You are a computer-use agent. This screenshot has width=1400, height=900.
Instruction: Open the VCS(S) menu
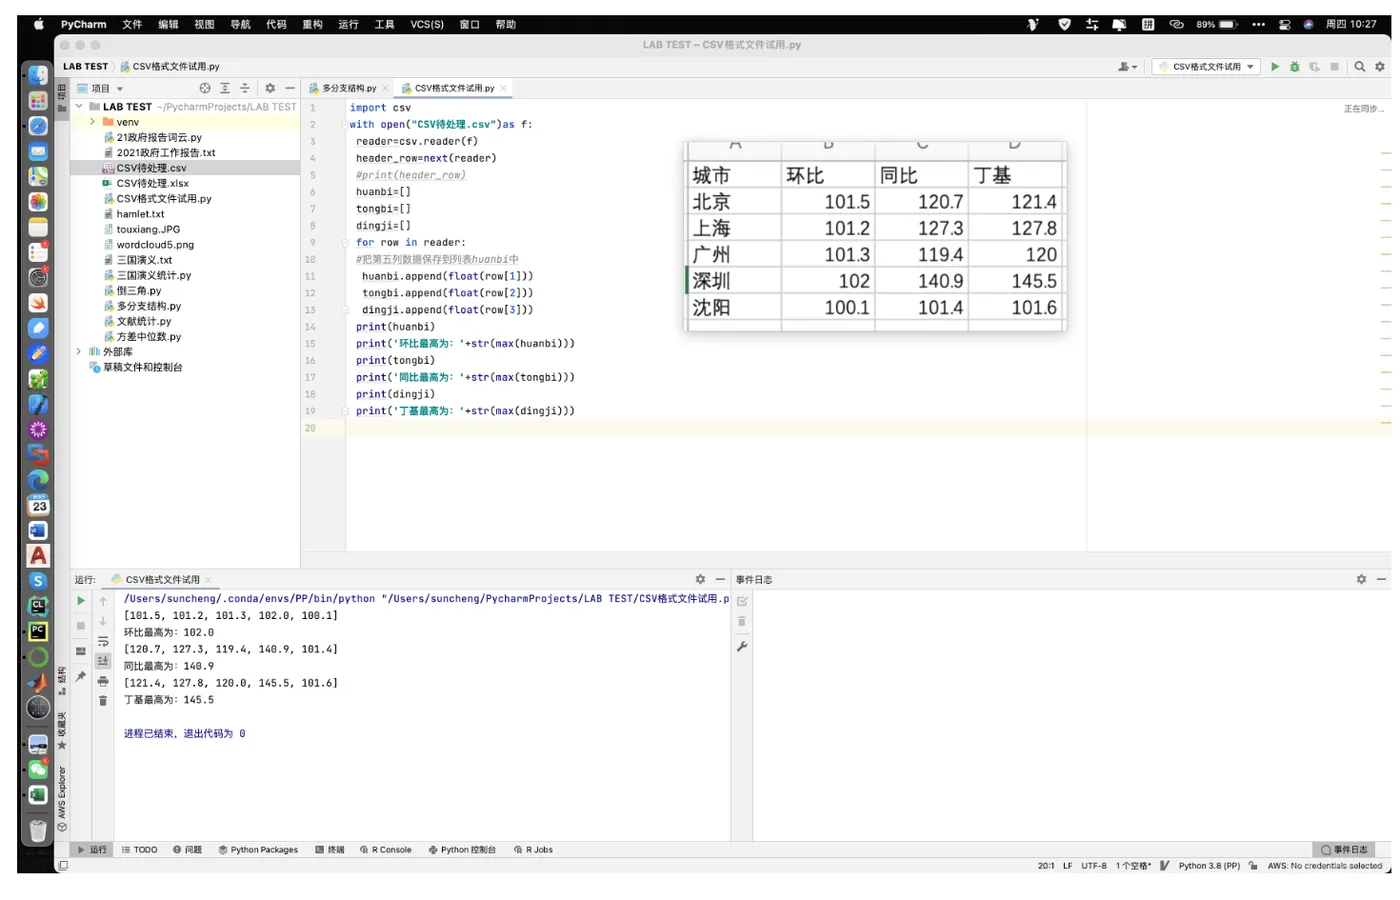(x=427, y=24)
